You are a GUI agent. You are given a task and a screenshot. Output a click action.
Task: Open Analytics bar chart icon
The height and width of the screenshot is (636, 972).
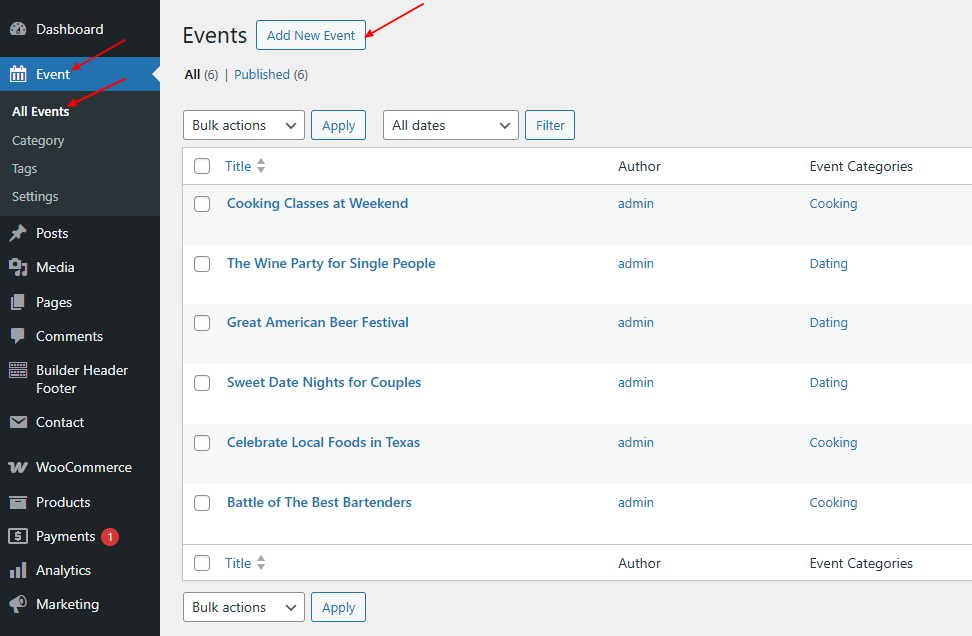(x=18, y=570)
